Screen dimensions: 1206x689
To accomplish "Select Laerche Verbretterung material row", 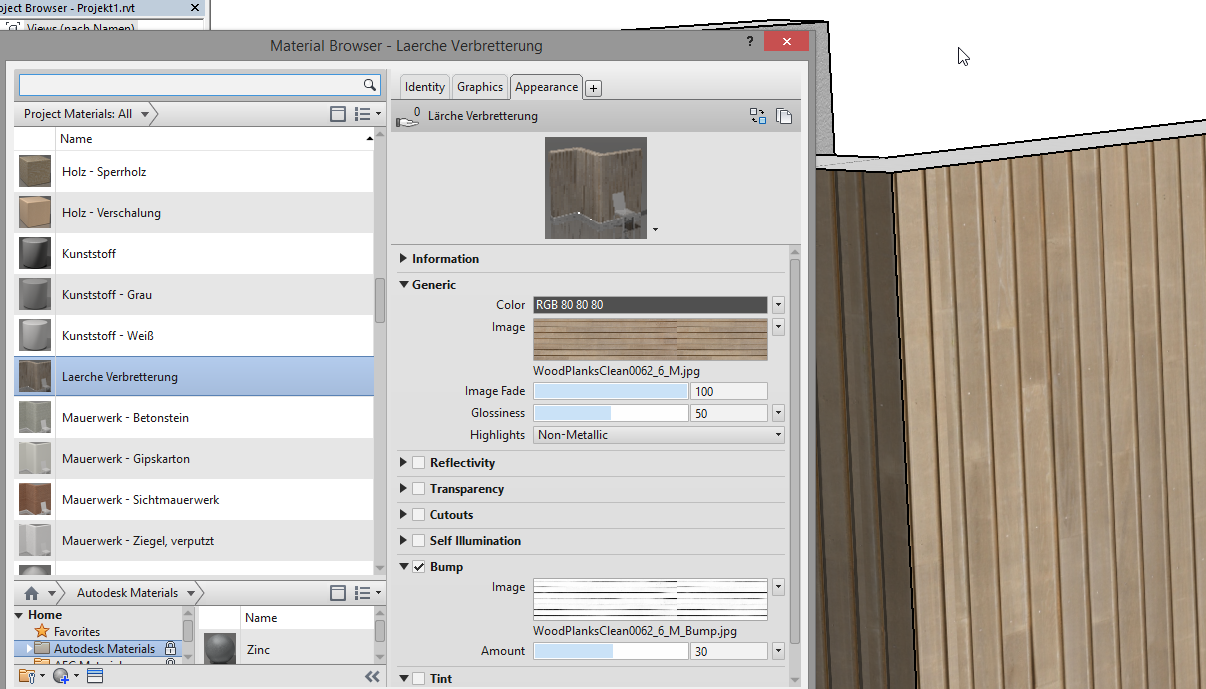I will click(x=194, y=377).
